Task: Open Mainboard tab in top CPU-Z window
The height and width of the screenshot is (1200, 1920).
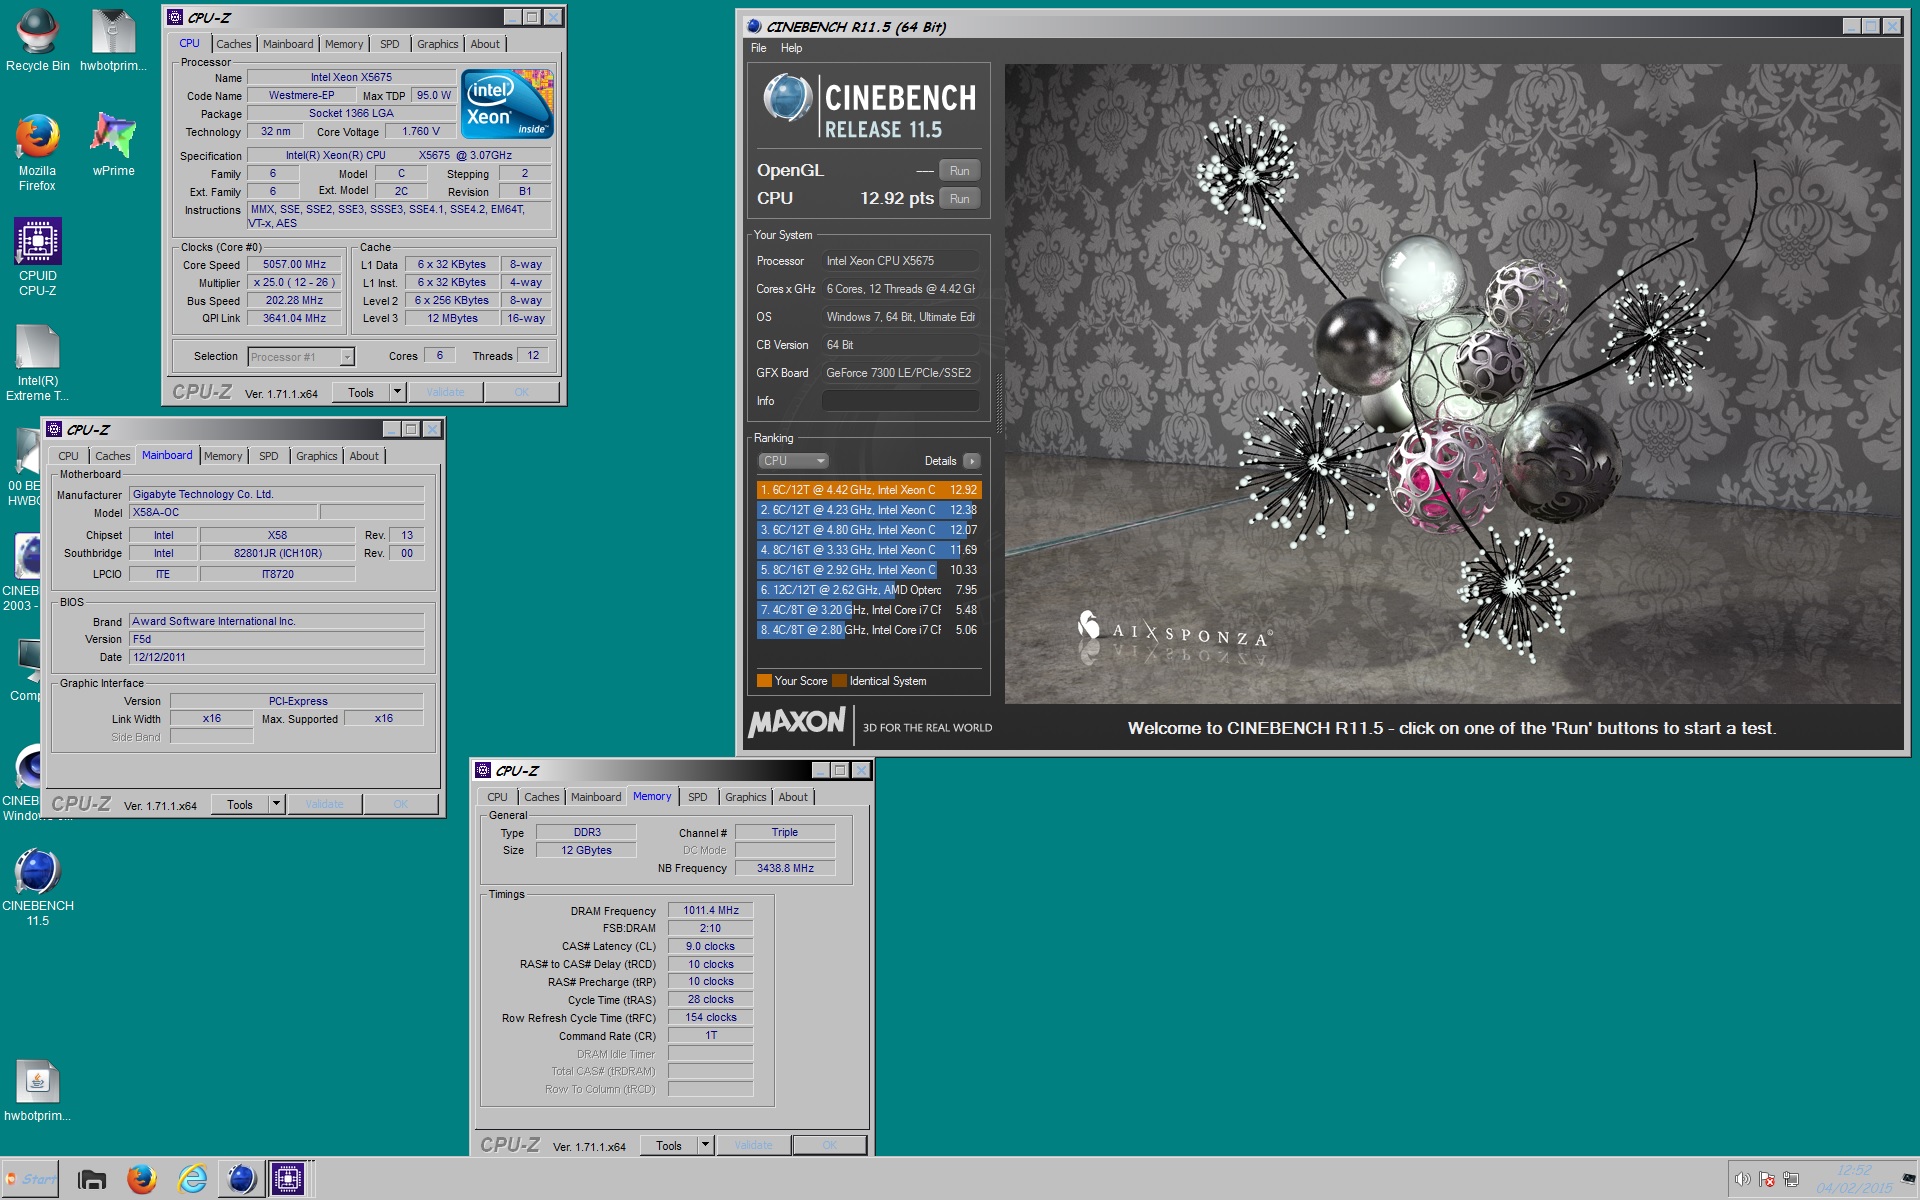Action: (288, 44)
